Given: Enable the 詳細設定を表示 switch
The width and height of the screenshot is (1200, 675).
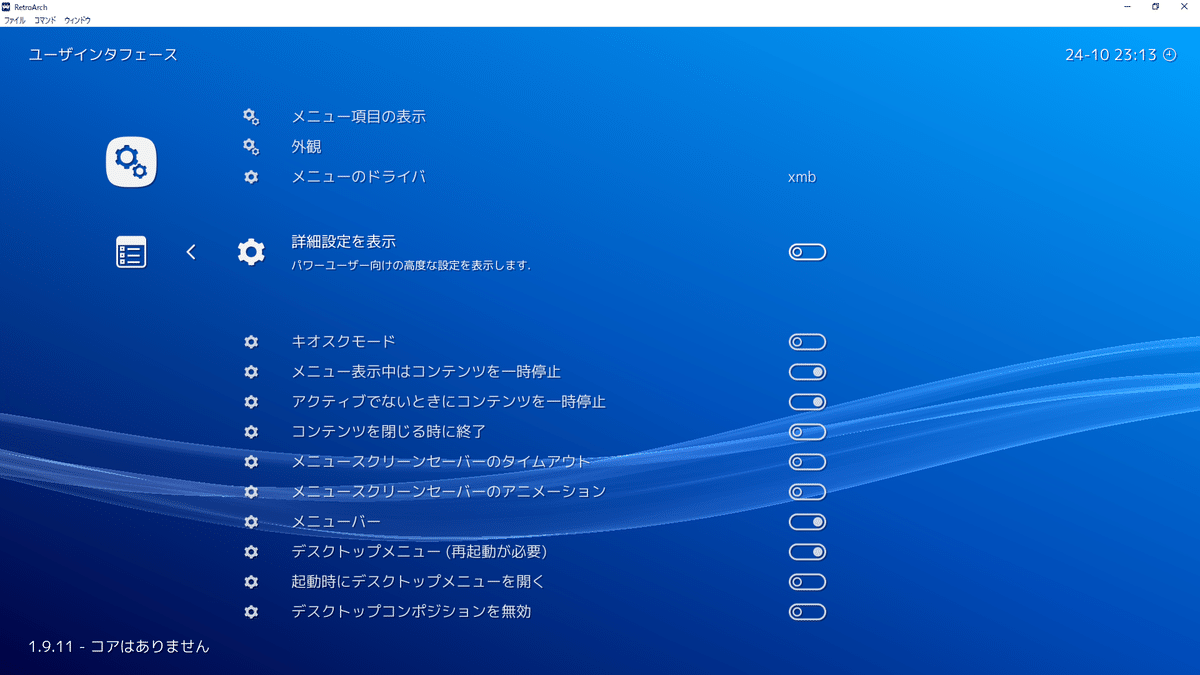Looking at the screenshot, I should coord(807,252).
